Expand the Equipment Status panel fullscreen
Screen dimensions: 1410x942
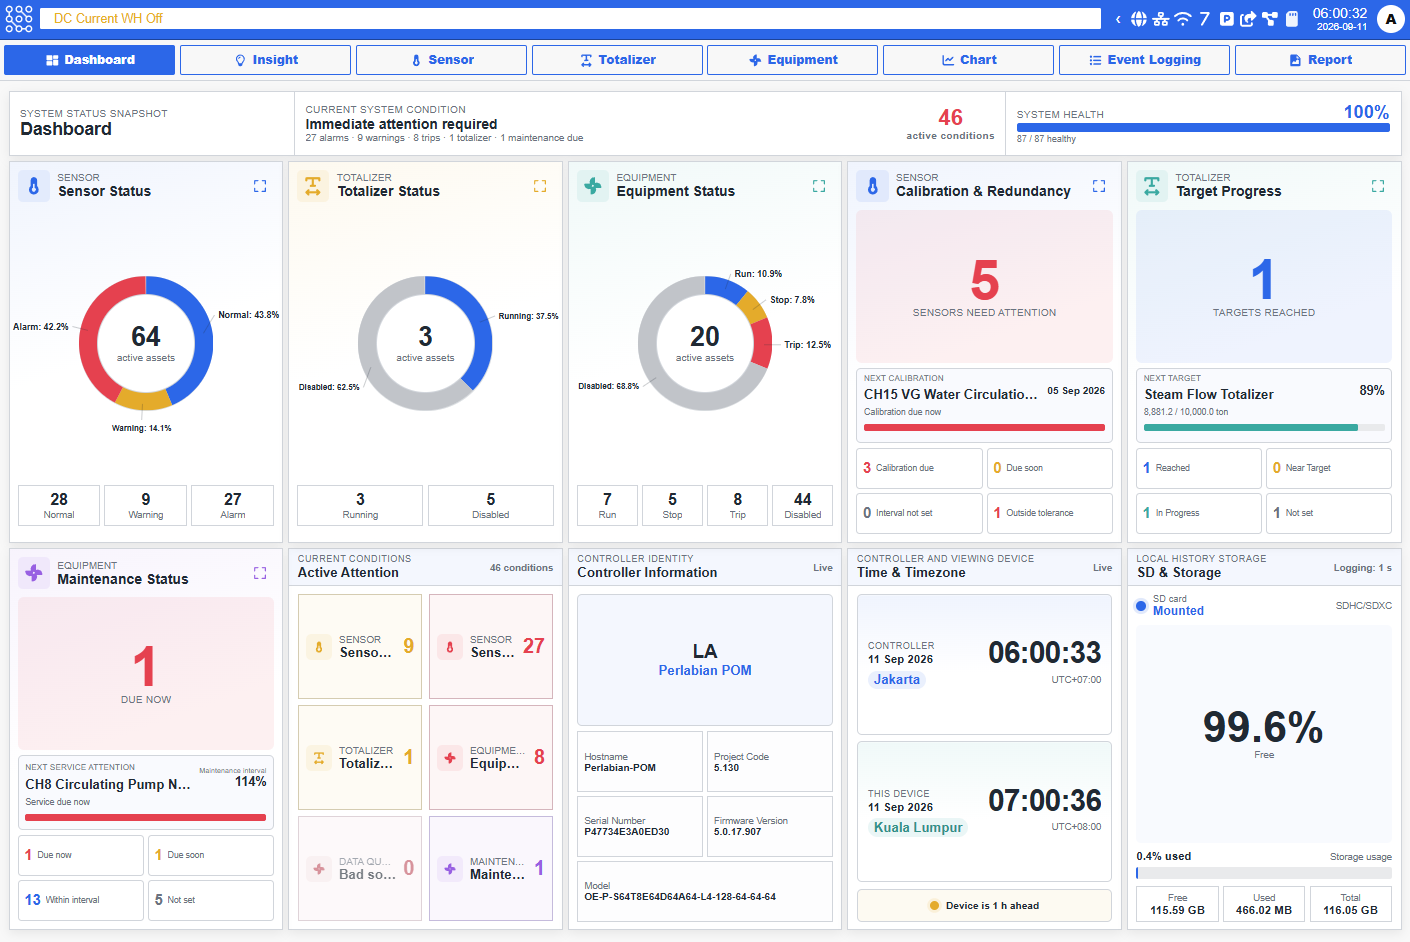pos(819,186)
